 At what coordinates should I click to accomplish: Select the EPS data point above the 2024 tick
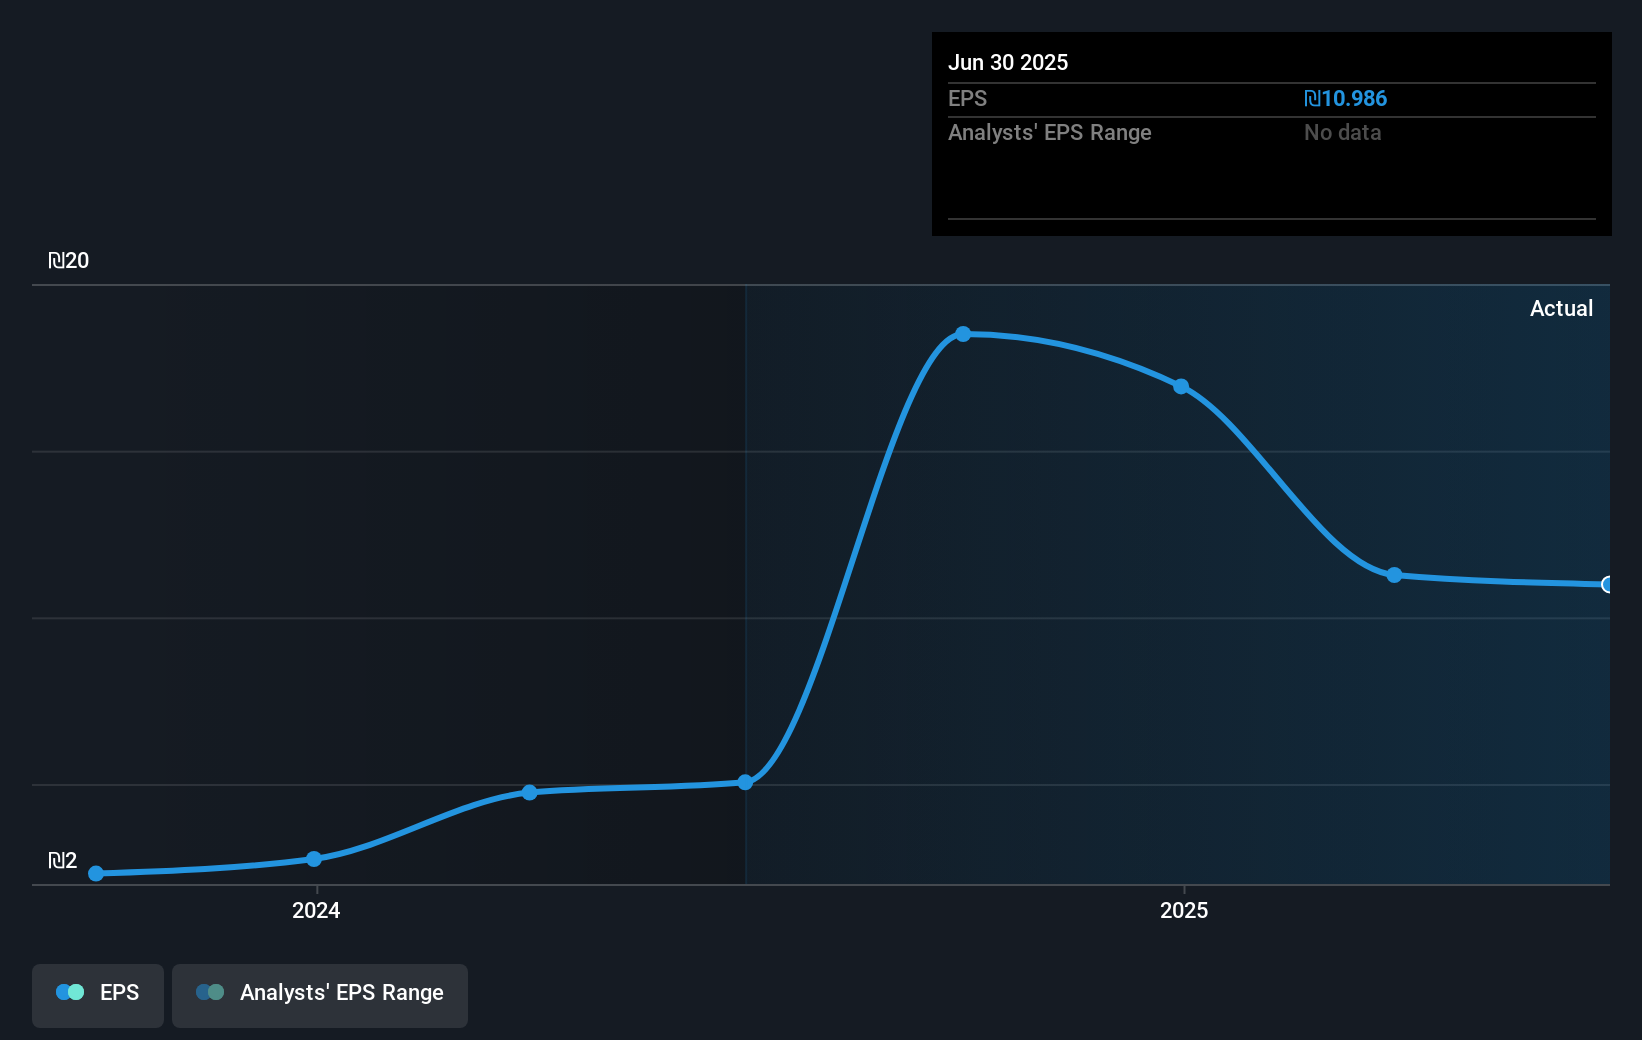click(x=314, y=859)
